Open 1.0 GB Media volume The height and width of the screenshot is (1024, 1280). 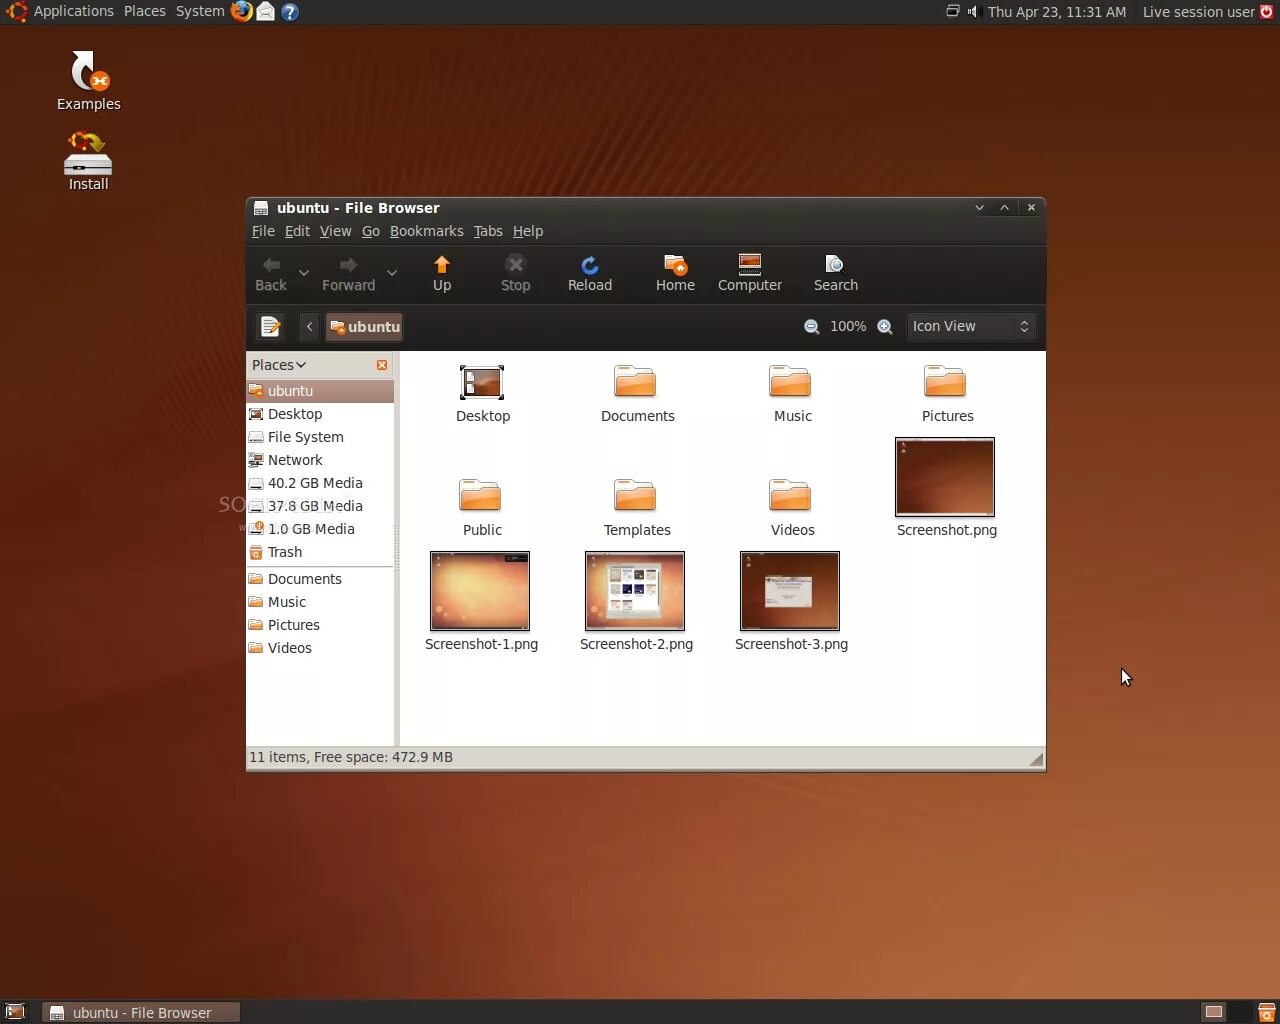[320, 529]
